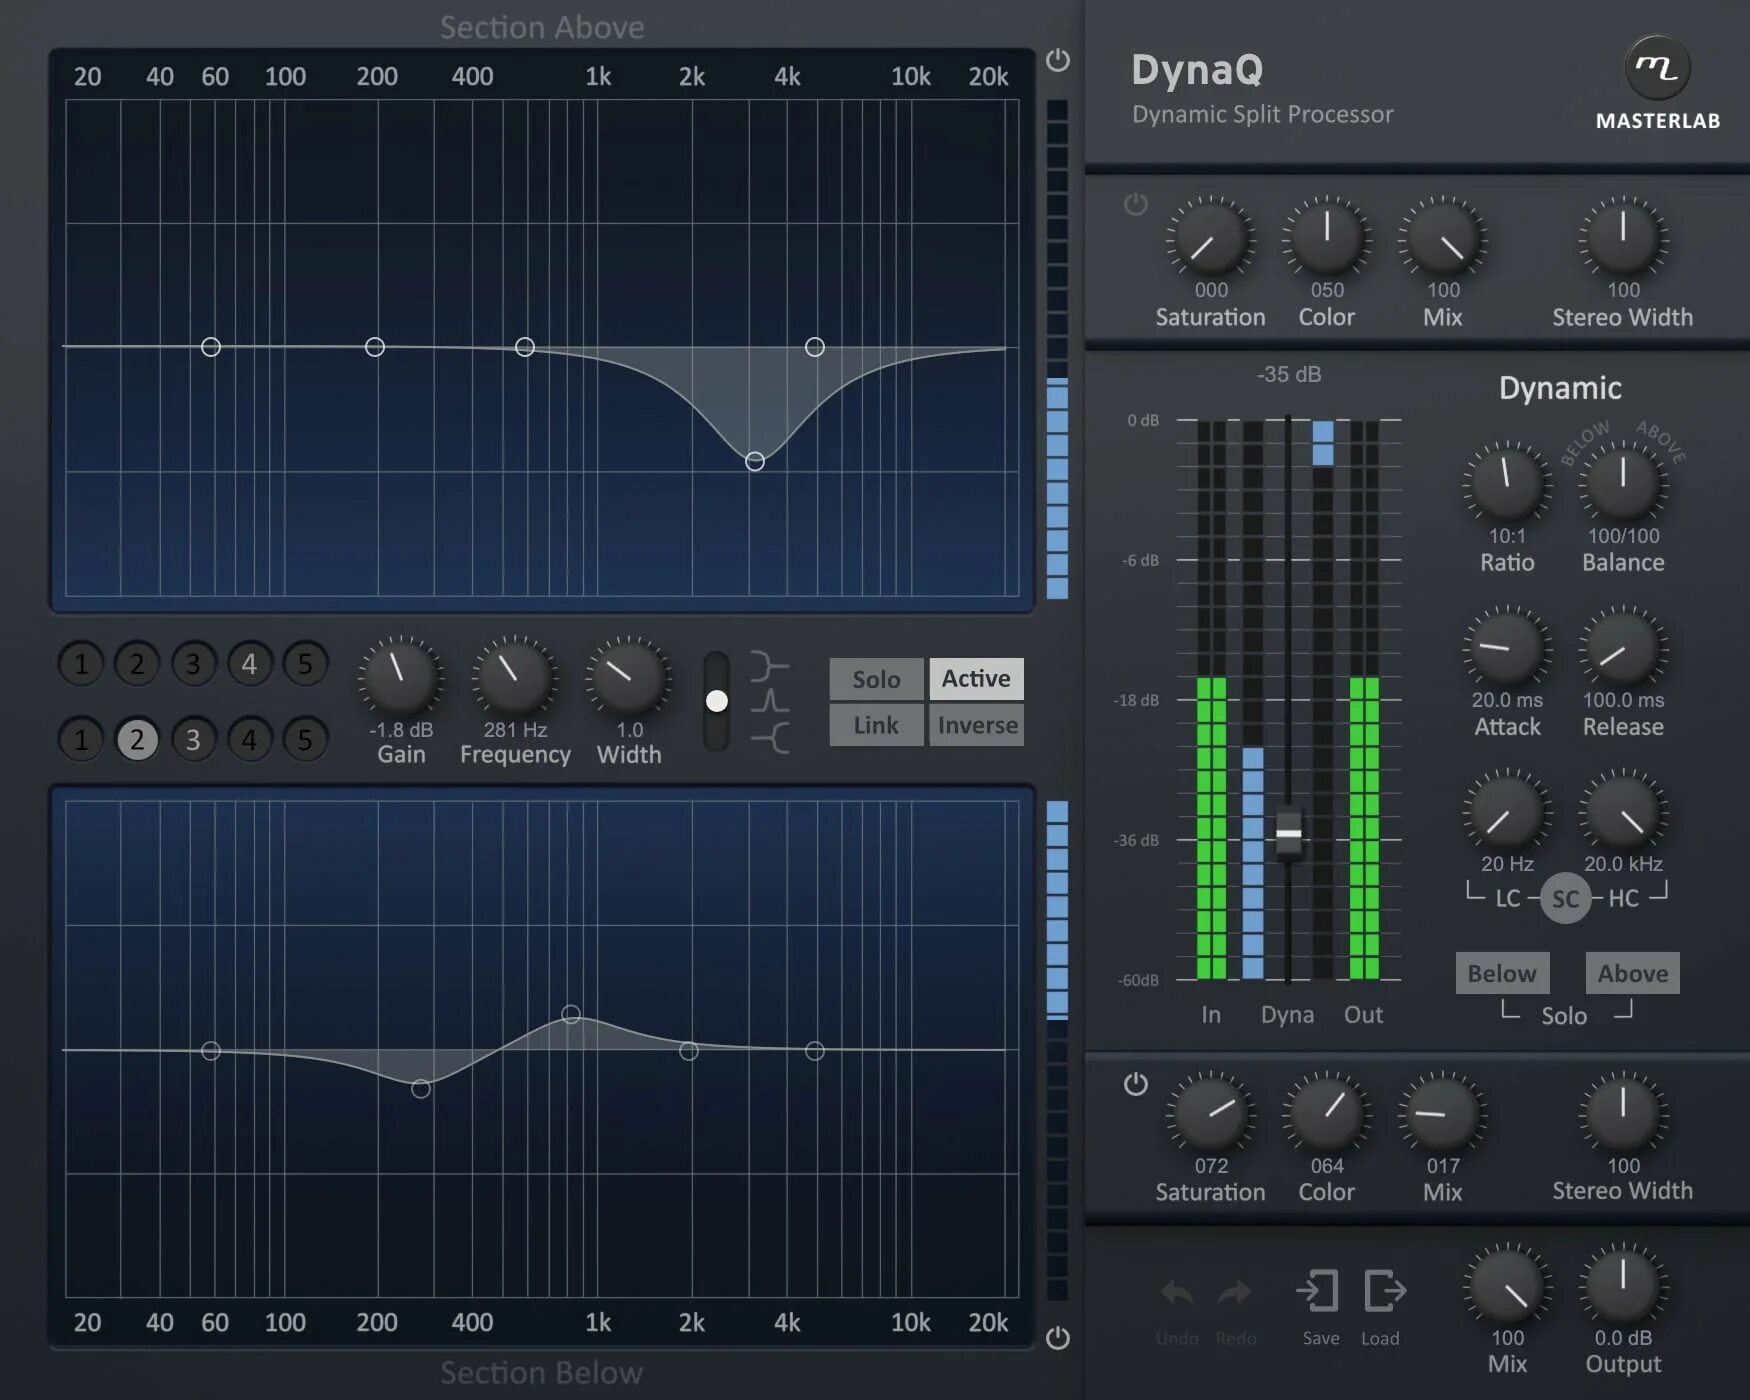Click the Frequency knob
1750x1400 pixels.
[x=514, y=677]
